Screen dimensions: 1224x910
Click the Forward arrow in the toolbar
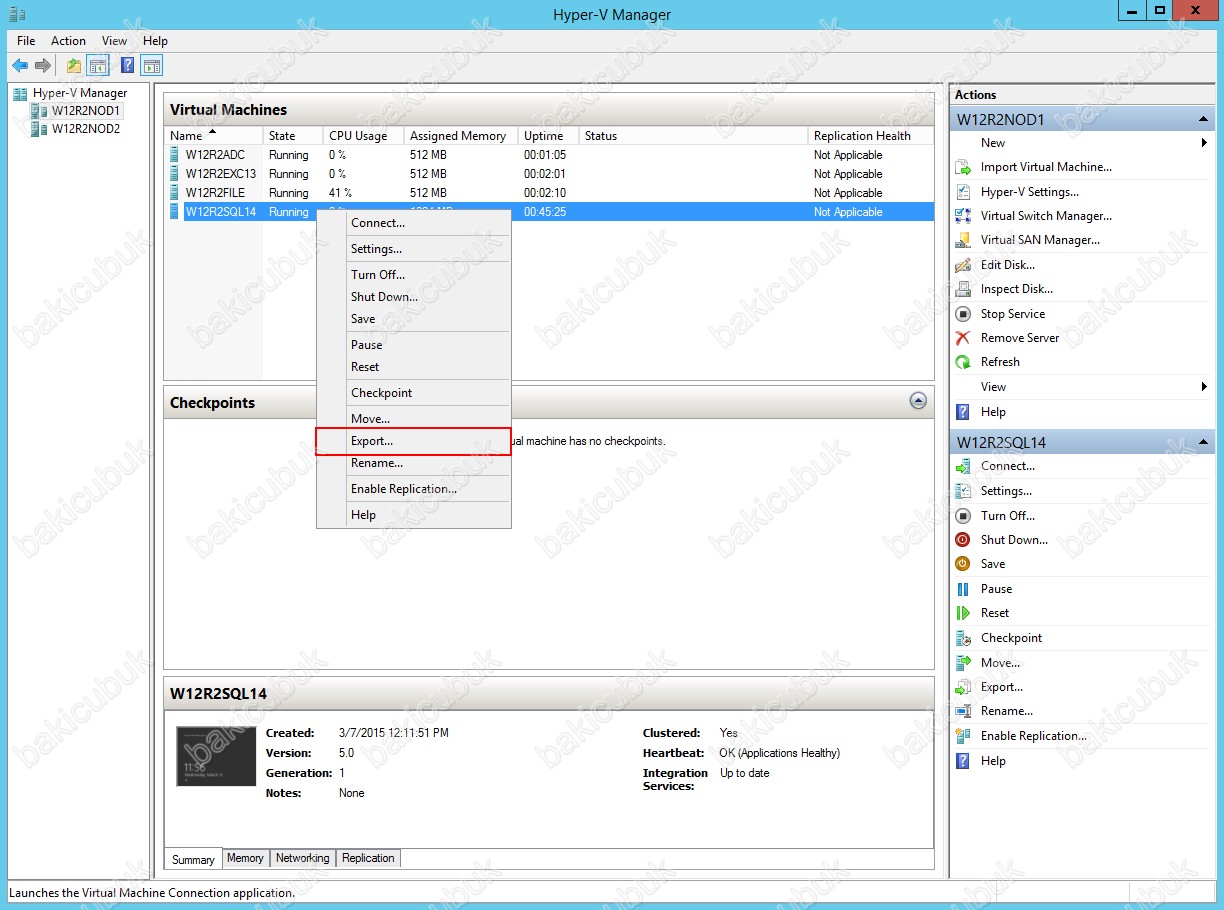point(43,66)
